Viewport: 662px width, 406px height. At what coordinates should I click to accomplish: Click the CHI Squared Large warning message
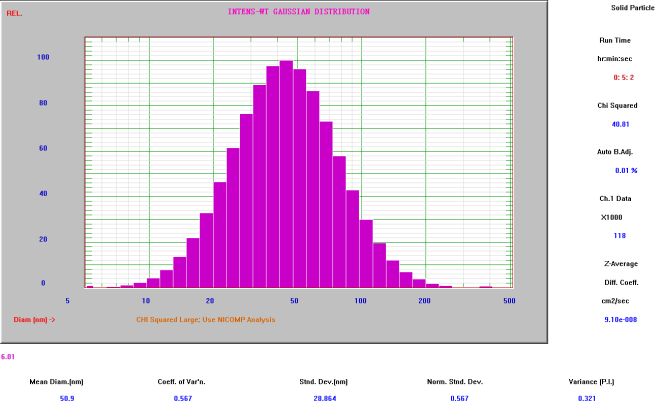[x=205, y=320]
